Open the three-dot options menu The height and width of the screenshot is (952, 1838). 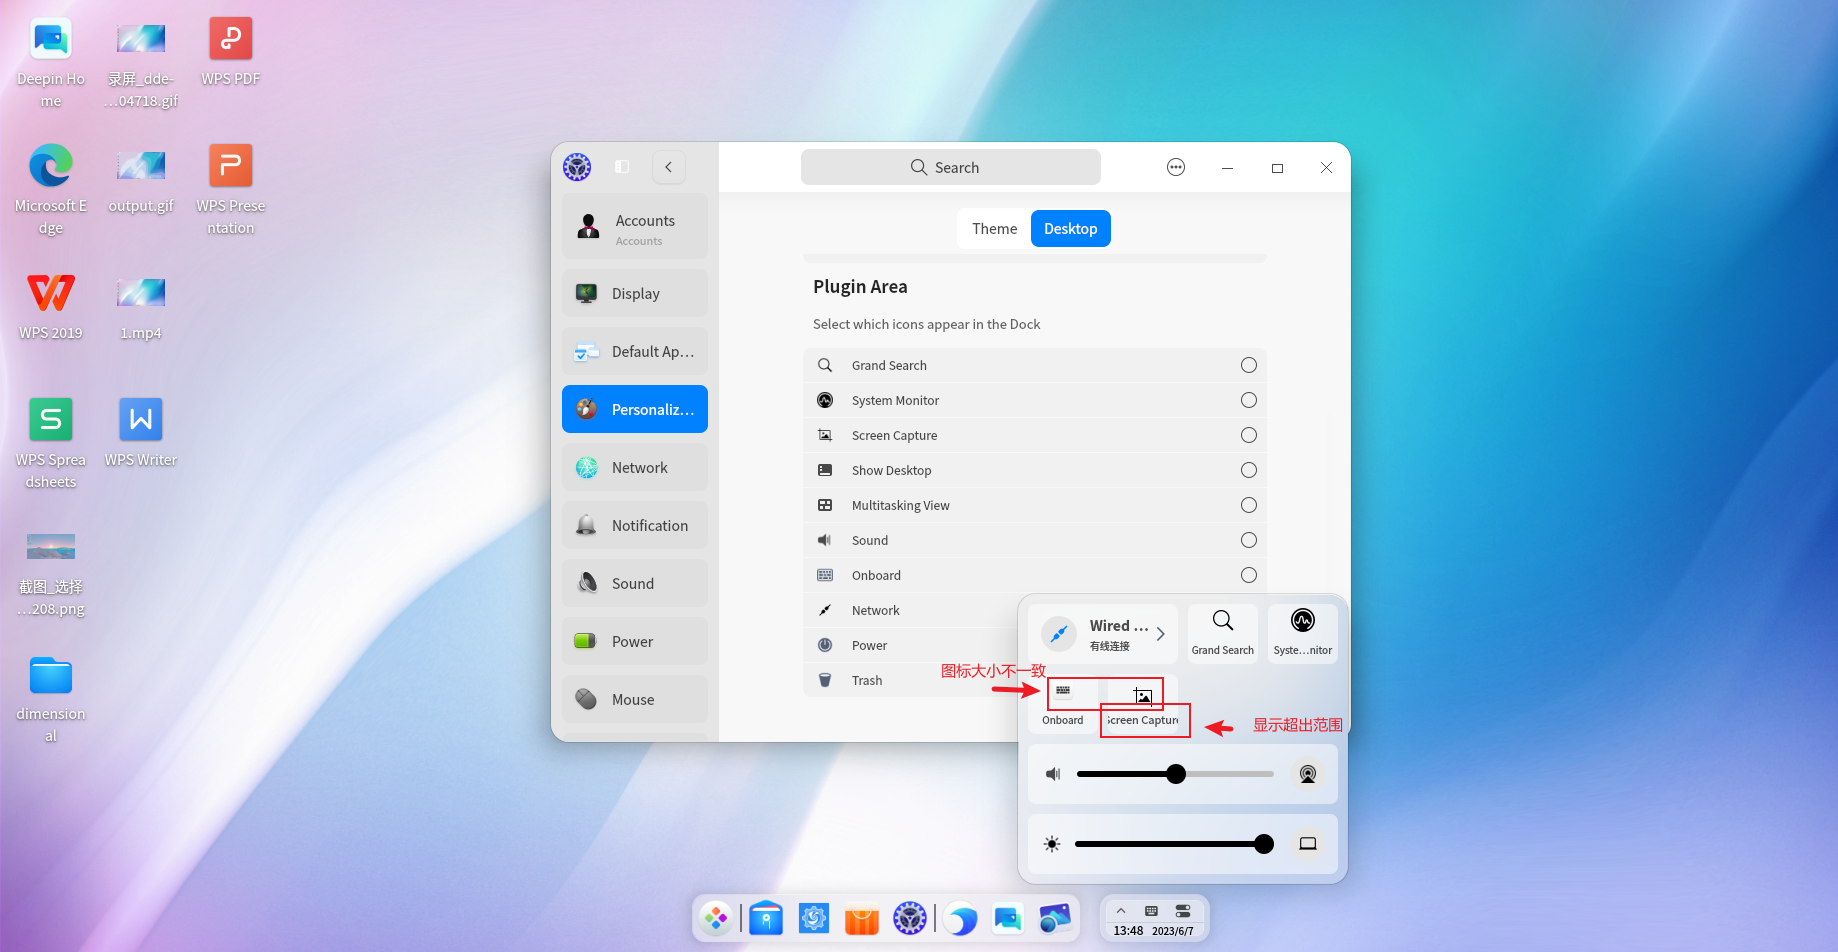1176,167
